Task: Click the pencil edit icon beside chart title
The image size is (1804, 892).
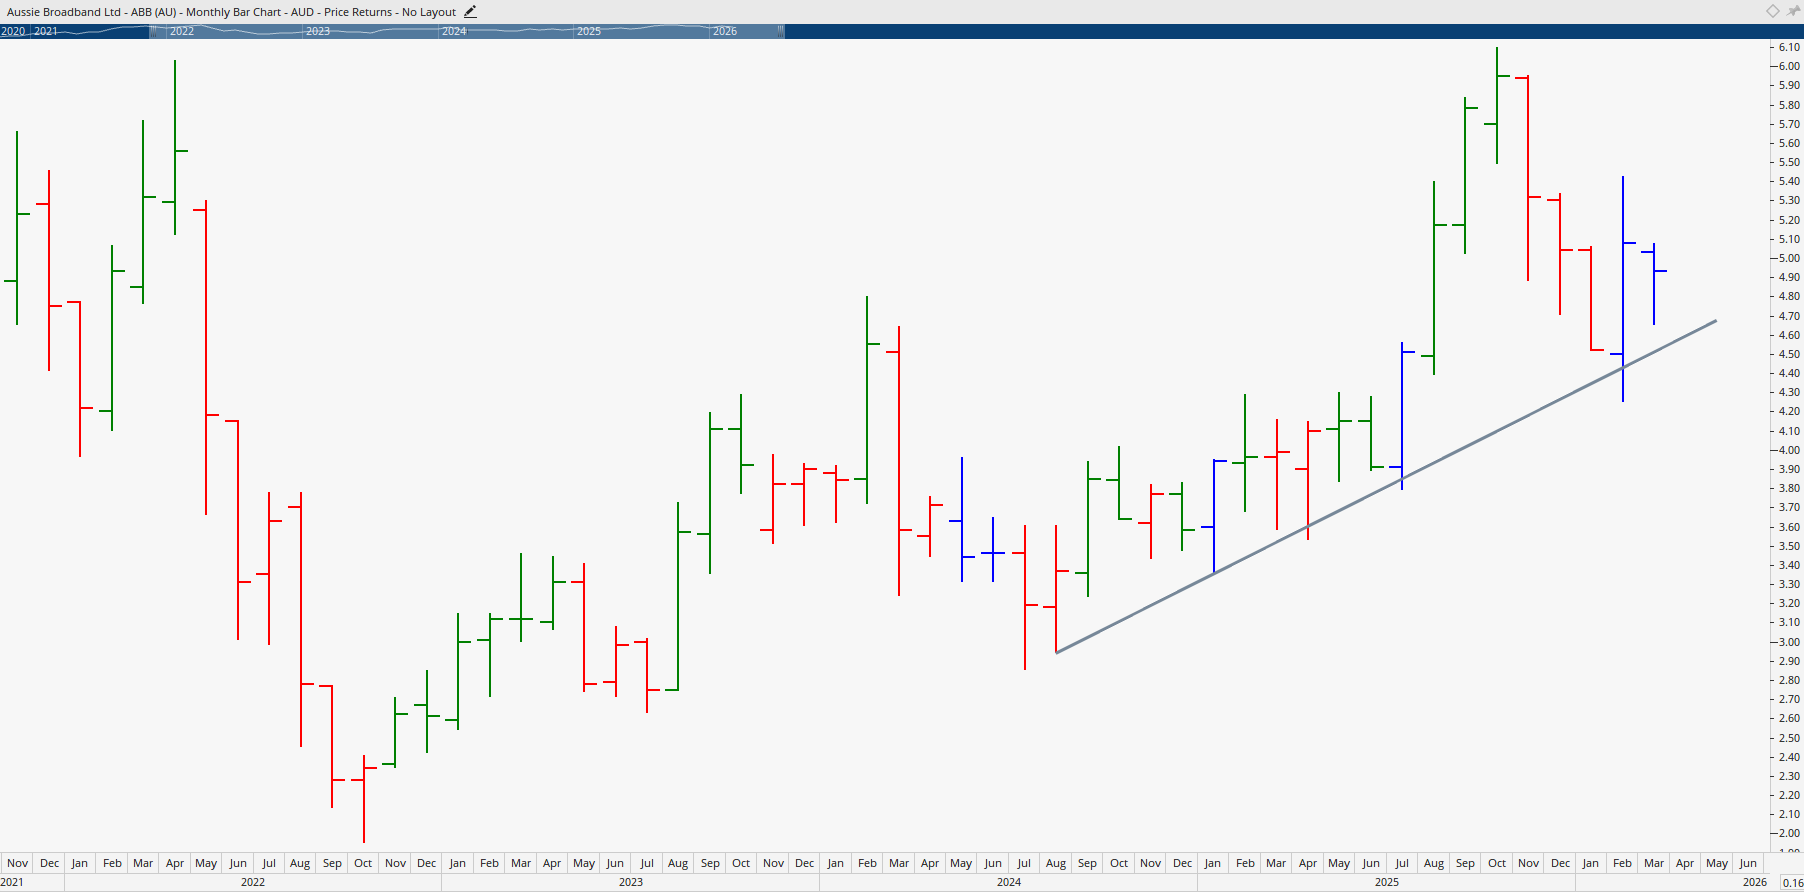Action: (x=470, y=12)
